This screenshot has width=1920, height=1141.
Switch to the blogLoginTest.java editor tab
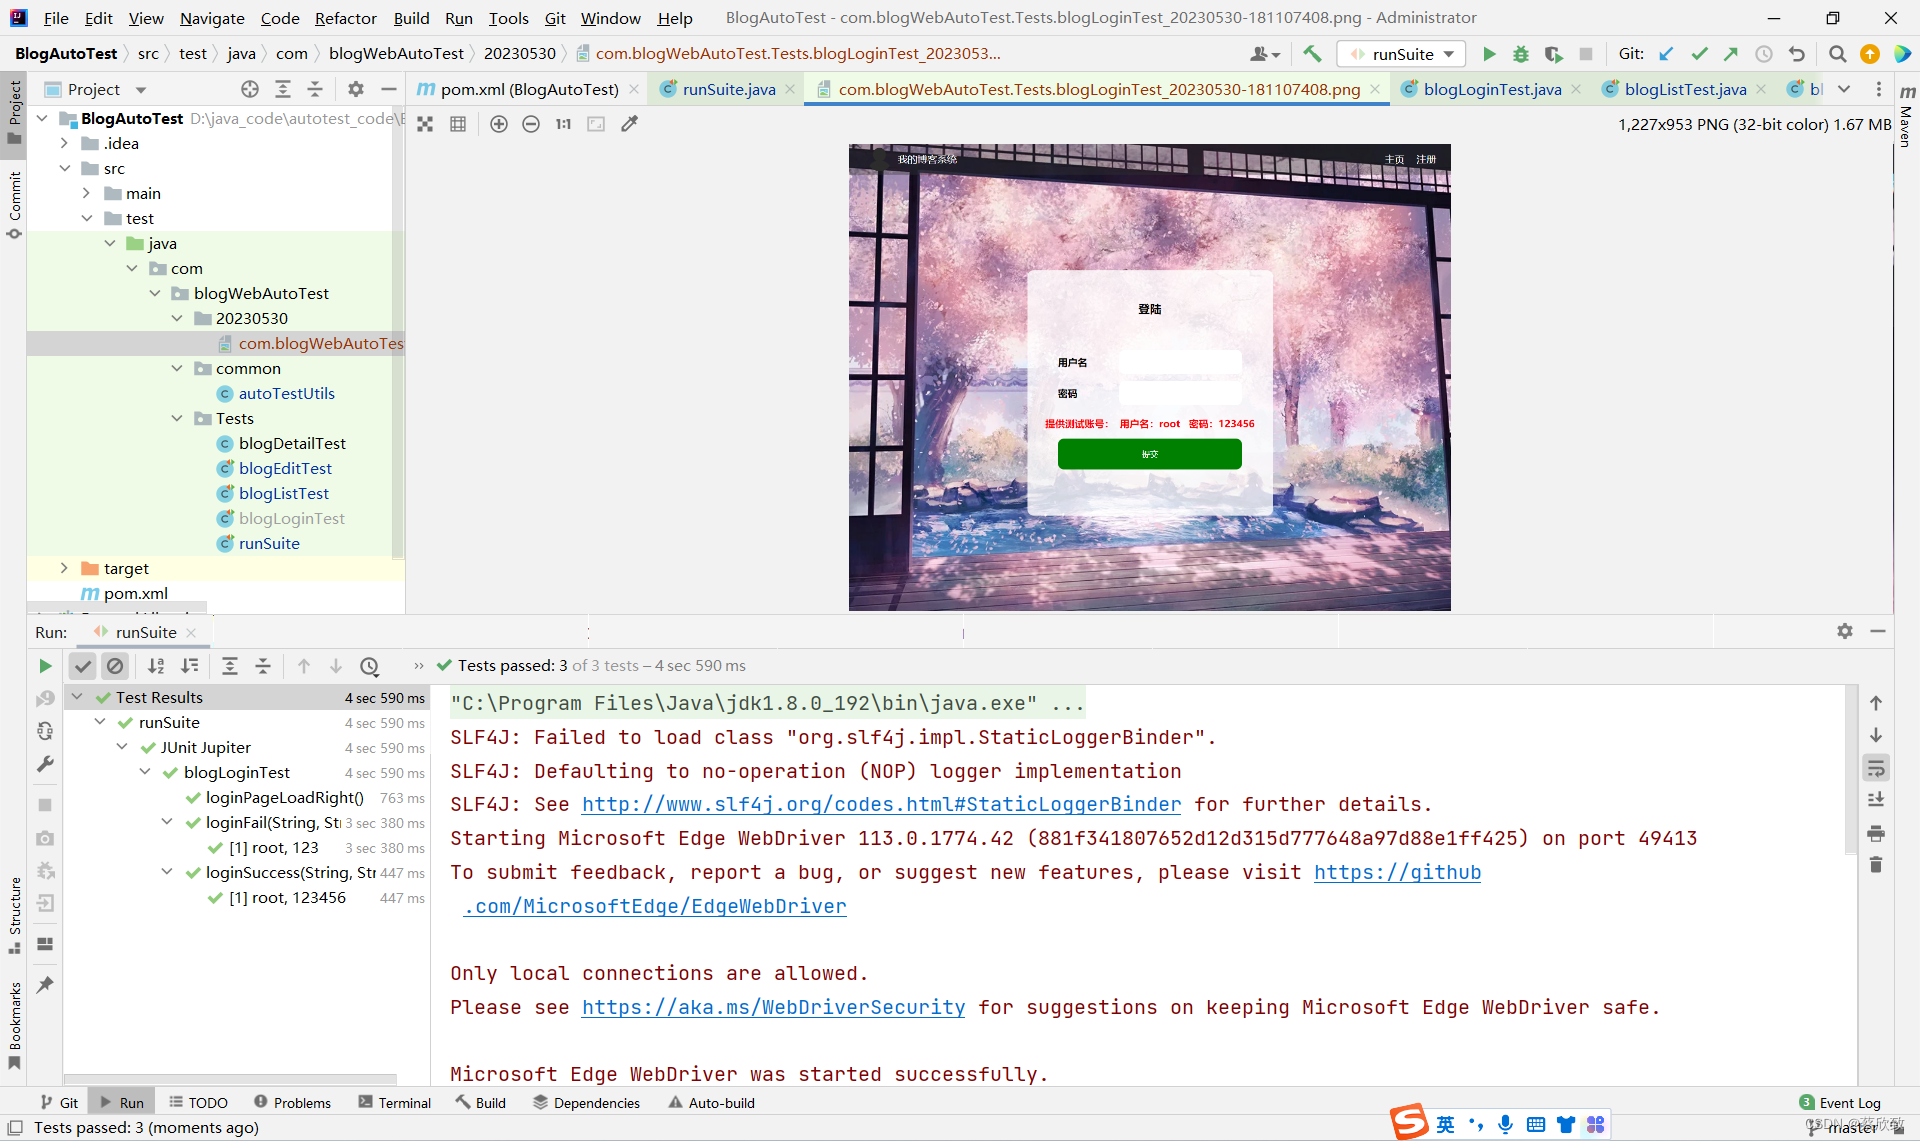pos(1491,89)
